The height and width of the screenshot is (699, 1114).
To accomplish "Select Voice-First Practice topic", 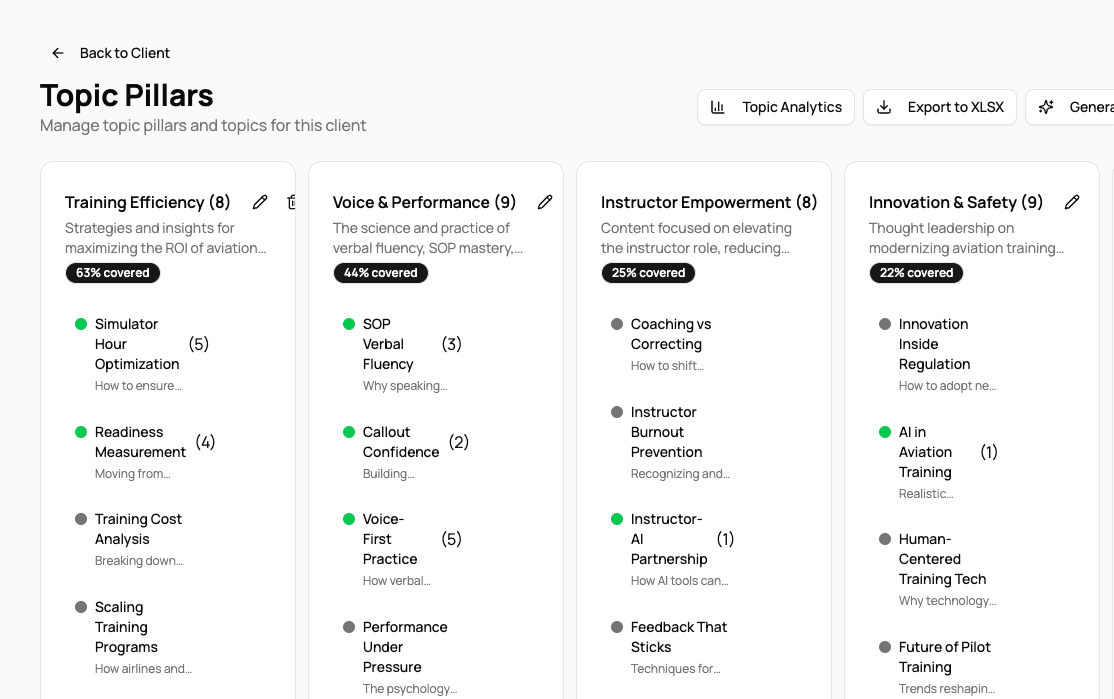I will (390, 539).
